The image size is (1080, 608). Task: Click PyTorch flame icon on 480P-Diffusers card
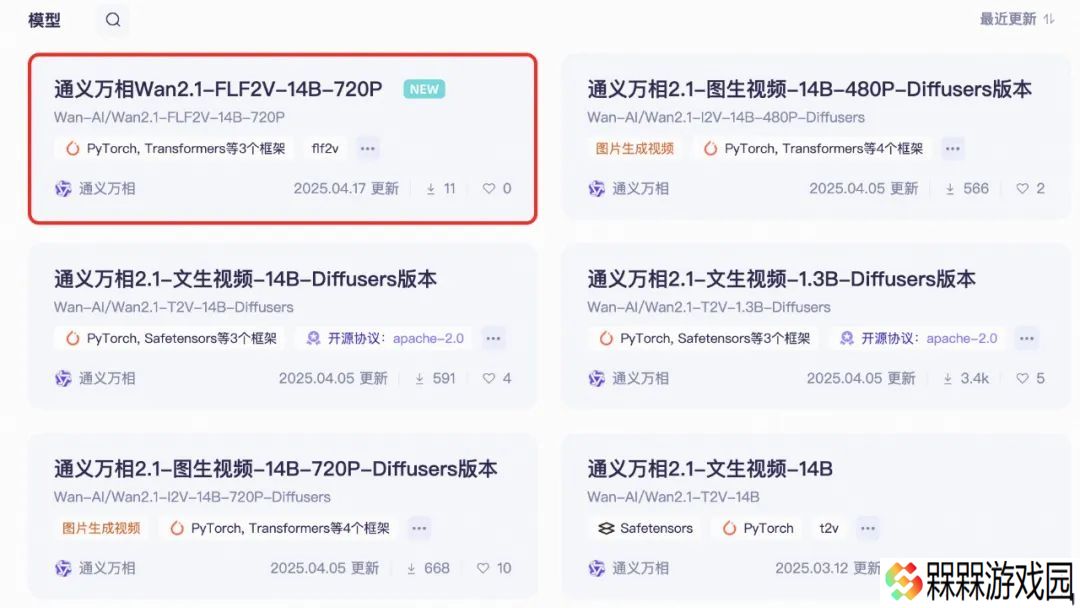click(x=710, y=148)
